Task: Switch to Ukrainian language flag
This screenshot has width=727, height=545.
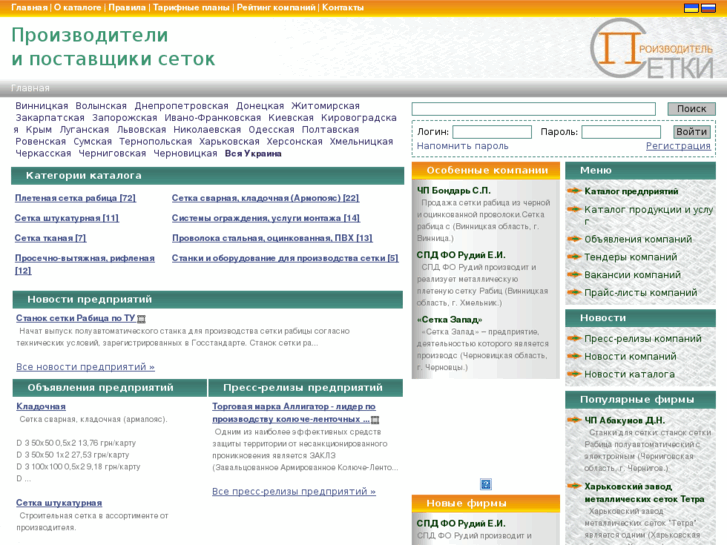Action: [691, 7]
